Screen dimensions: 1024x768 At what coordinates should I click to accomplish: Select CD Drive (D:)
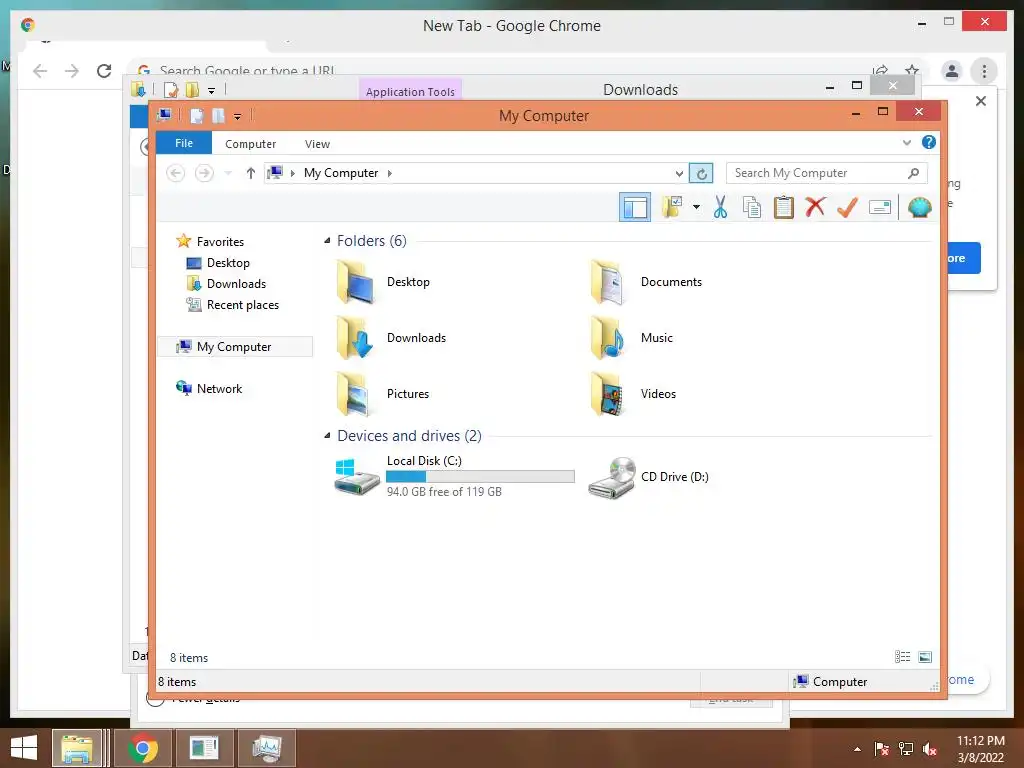point(648,477)
